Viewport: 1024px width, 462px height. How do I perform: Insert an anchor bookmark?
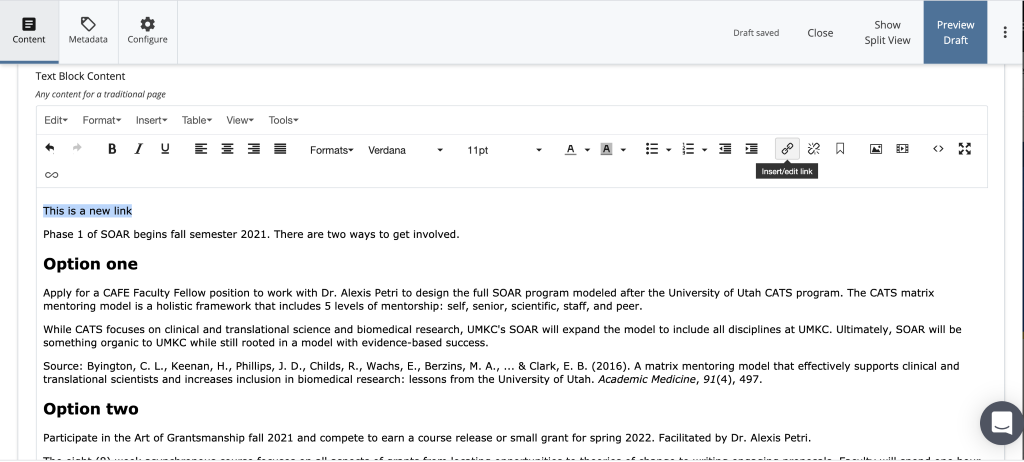(840, 149)
